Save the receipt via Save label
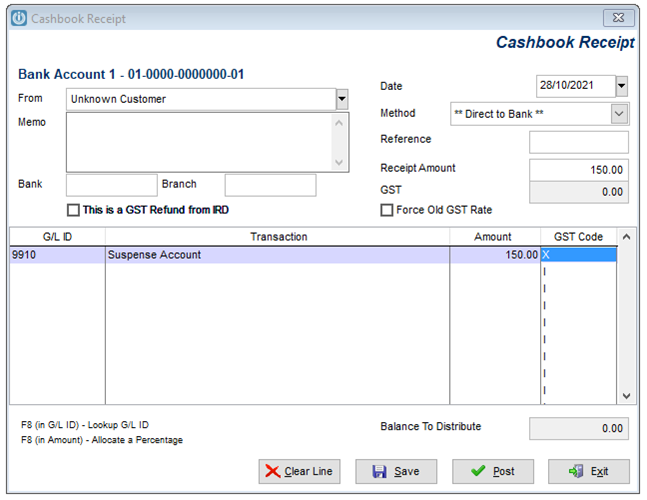This screenshot has height=500, width=647. (406, 471)
